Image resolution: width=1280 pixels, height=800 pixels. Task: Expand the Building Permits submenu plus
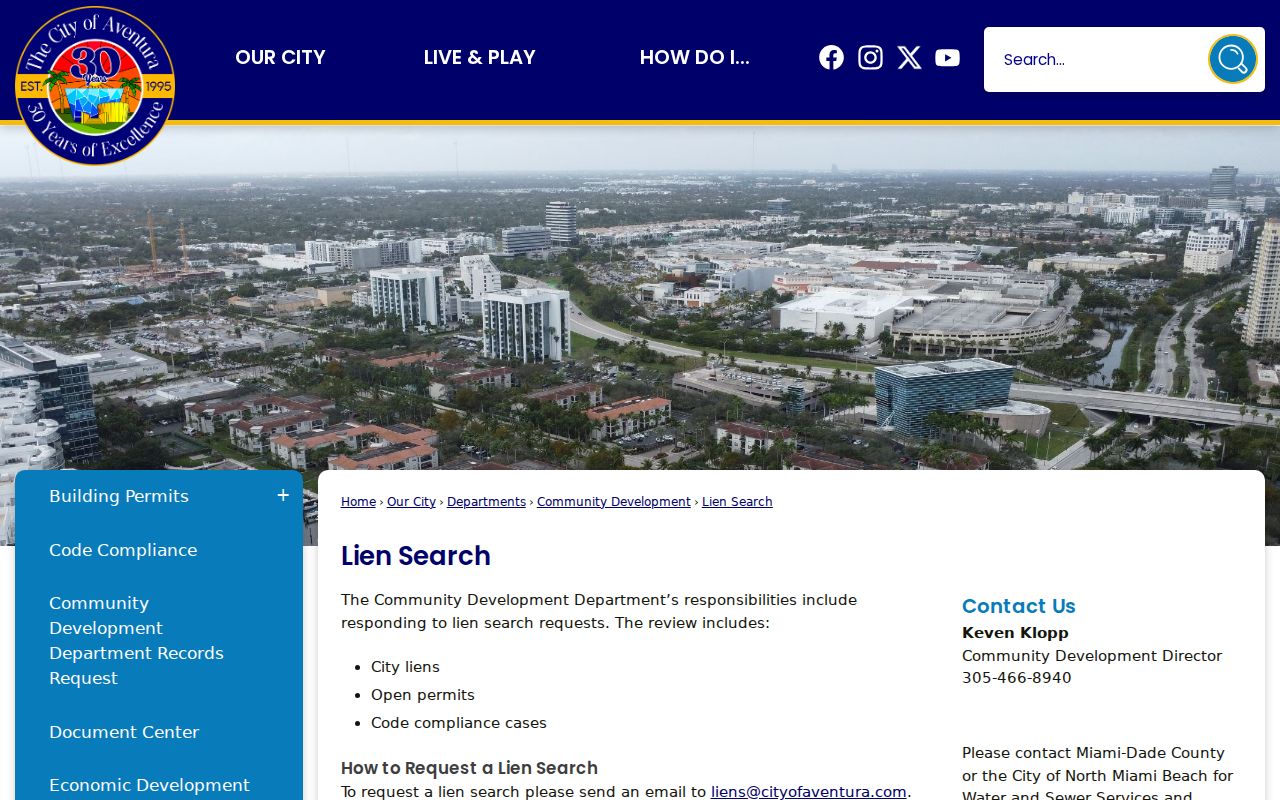[283, 496]
